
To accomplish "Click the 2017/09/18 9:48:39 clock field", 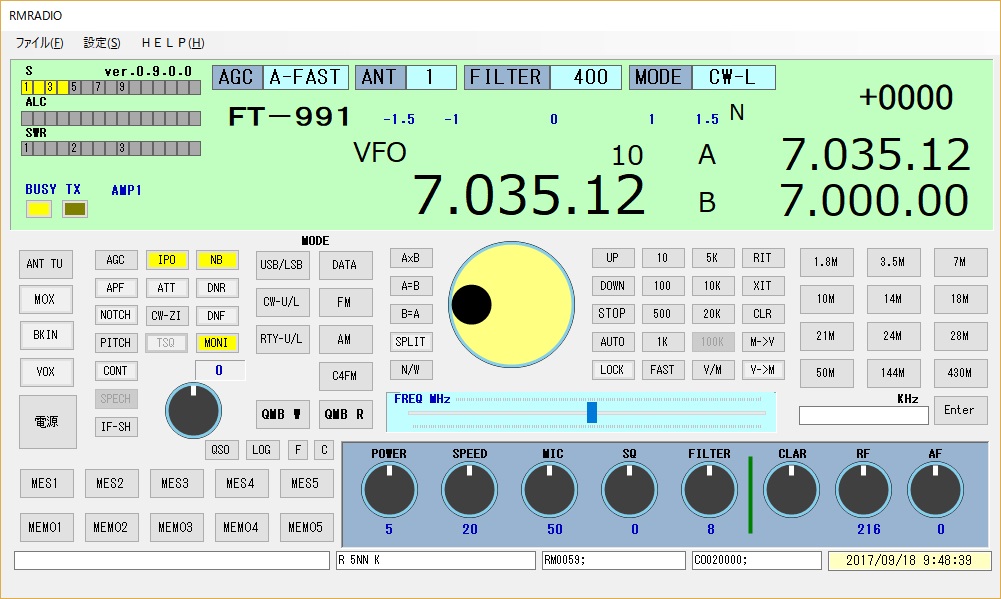I will [x=910, y=561].
